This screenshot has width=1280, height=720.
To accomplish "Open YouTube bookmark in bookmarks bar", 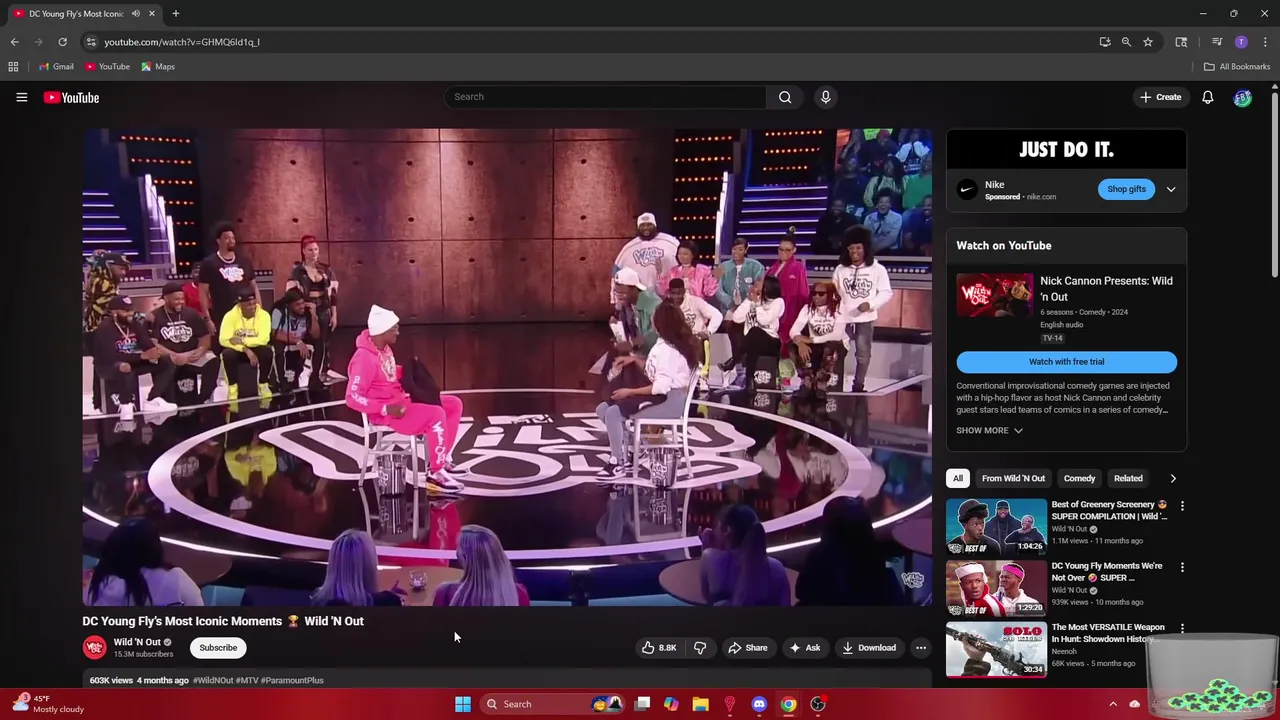I will 107,67.
